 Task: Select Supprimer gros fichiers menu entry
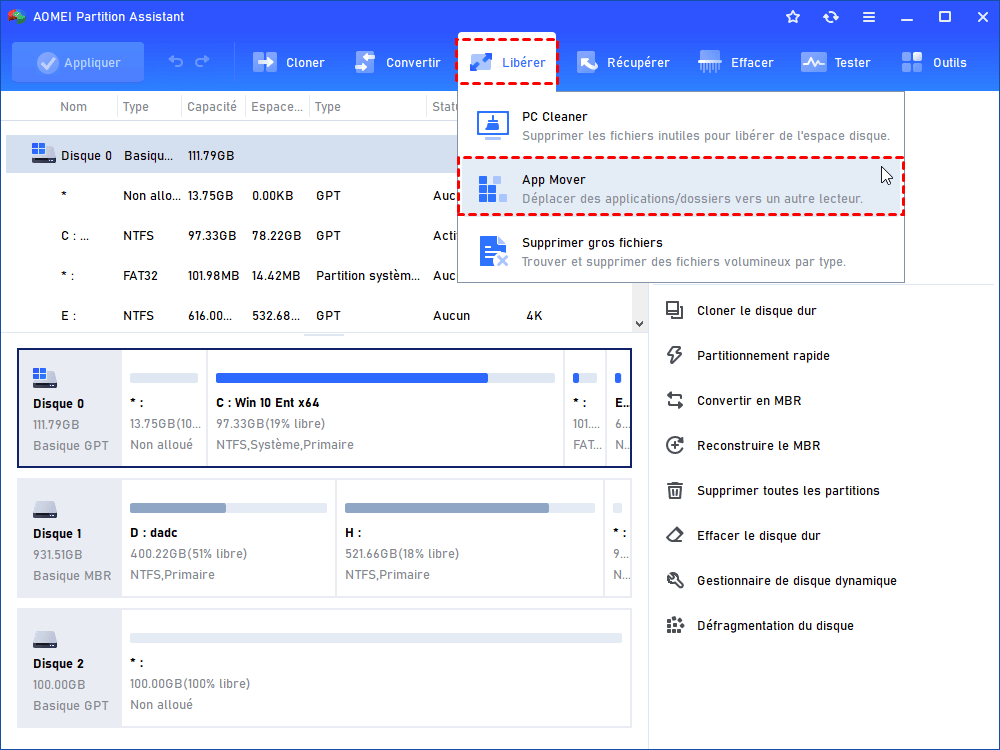(680, 251)
